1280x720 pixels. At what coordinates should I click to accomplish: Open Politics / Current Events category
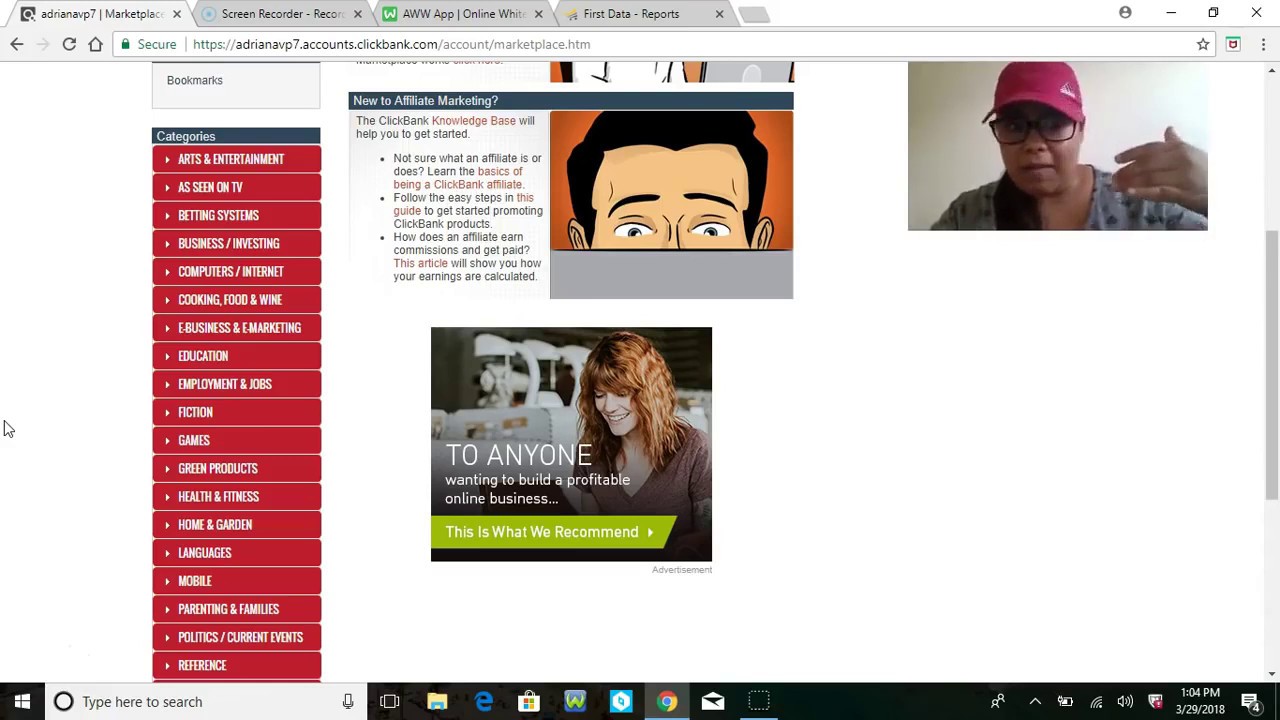pyautogui.click(x=236, y=637)
